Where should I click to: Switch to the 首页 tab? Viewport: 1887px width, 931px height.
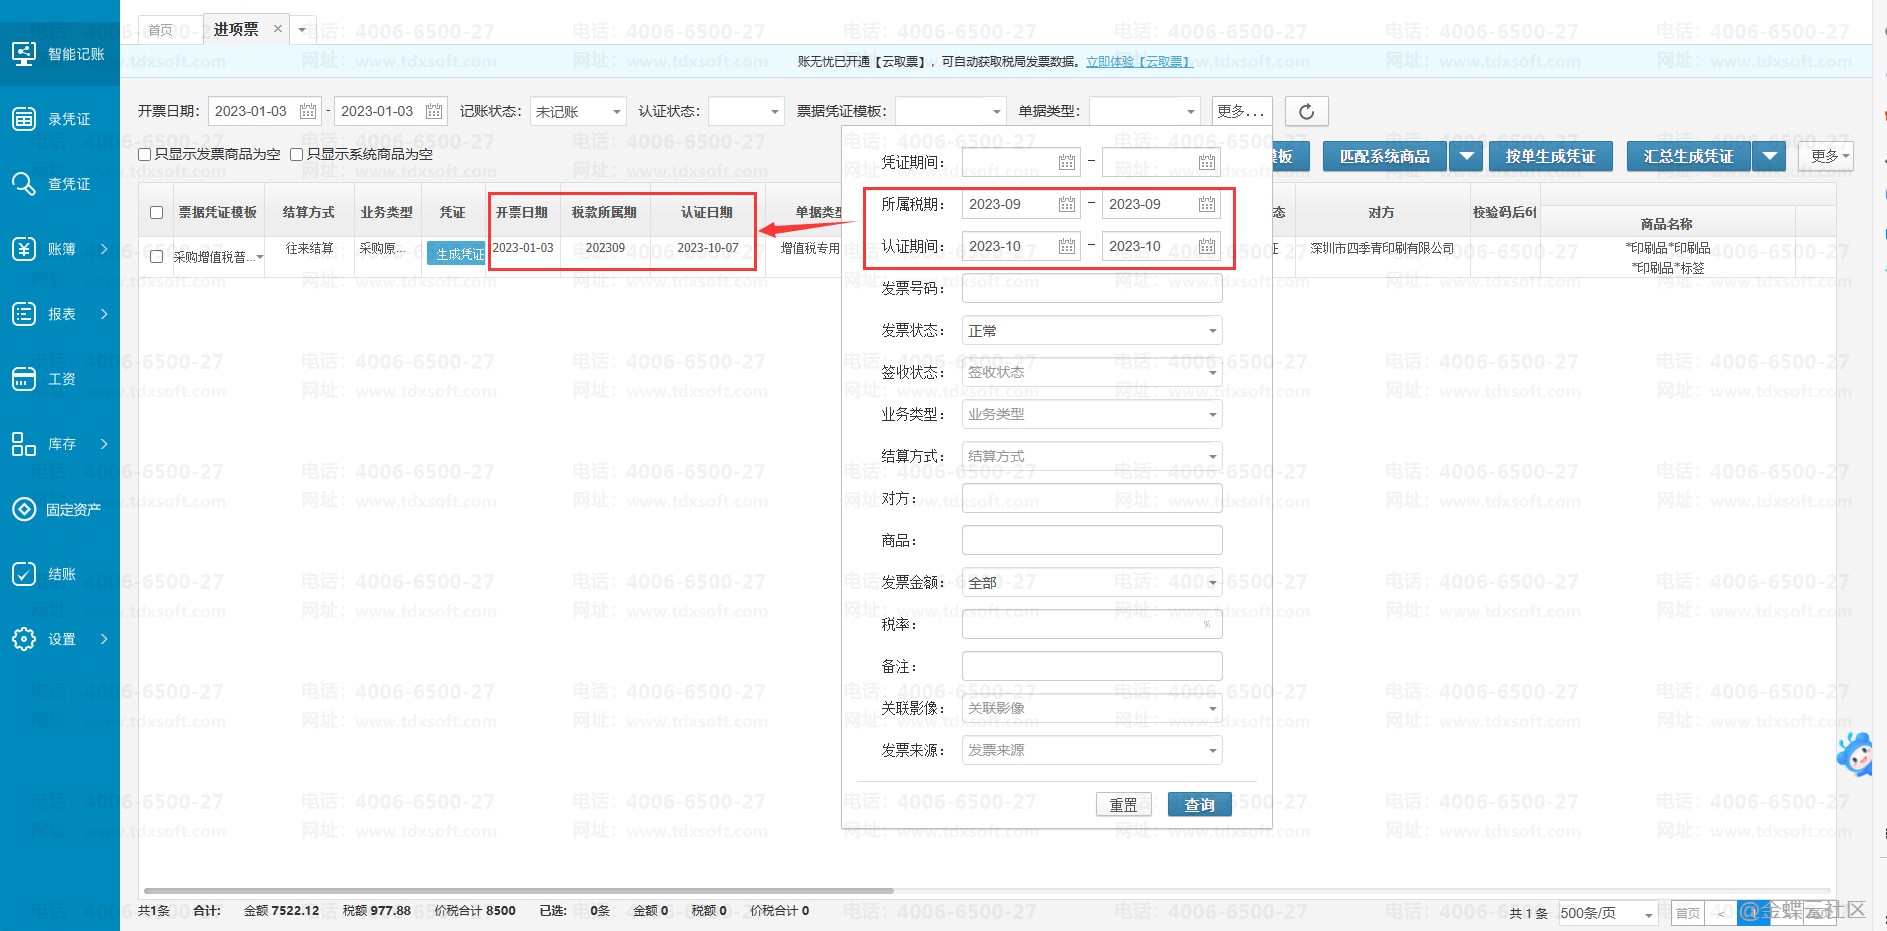coord(161,30)
